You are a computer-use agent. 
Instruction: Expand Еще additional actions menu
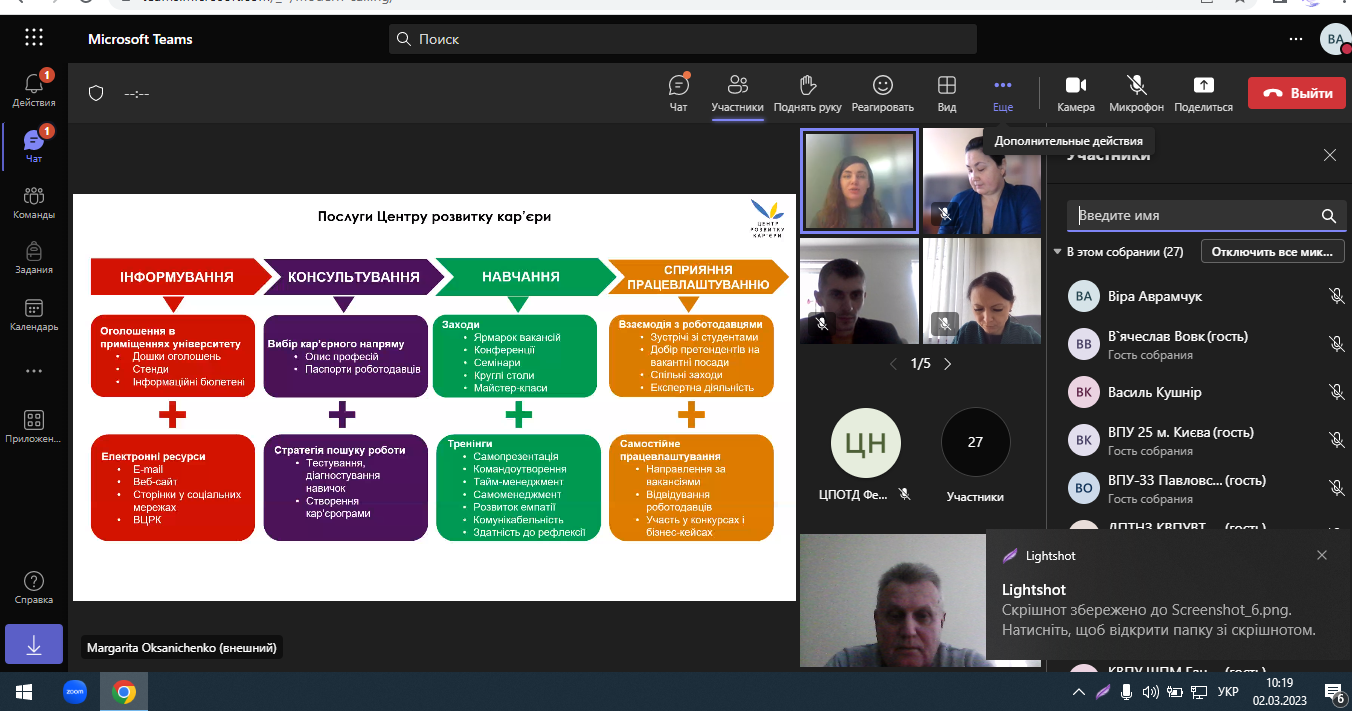[1003, 92]
